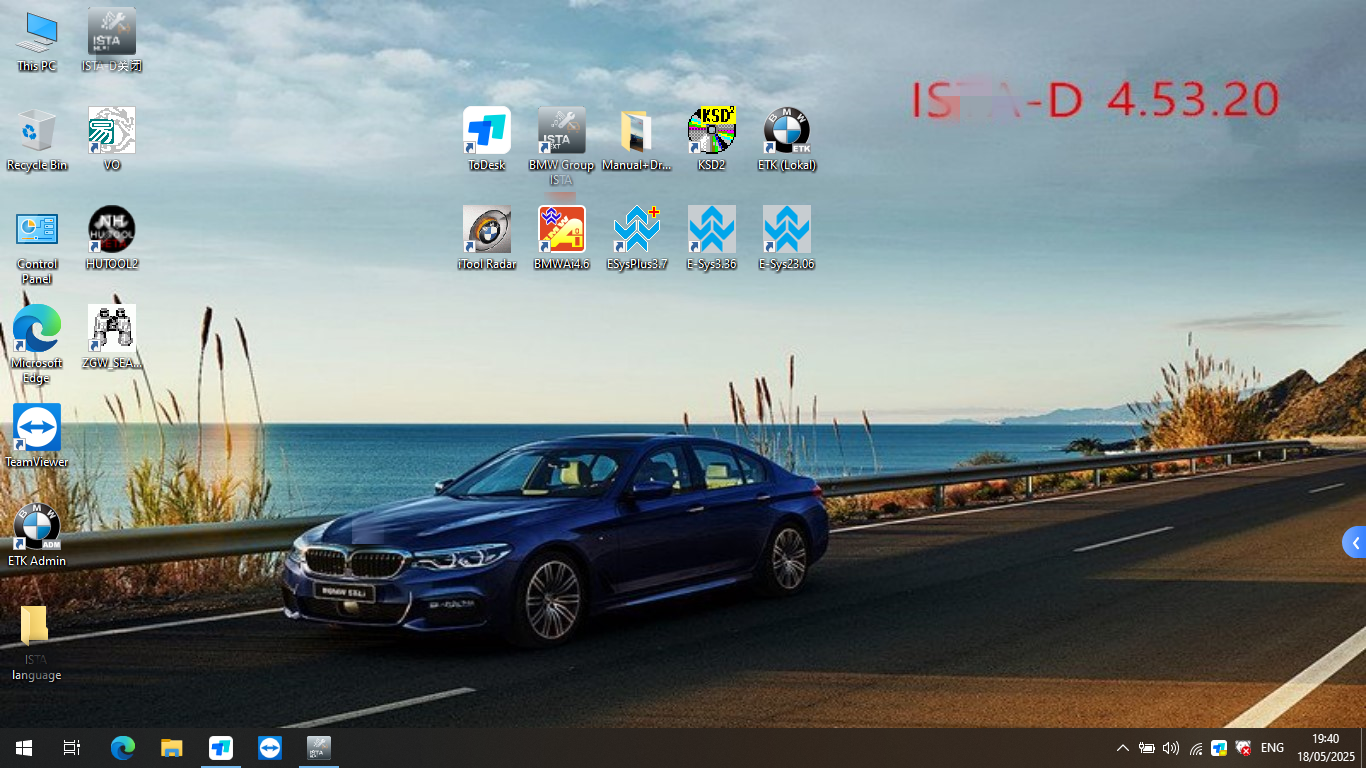Click the Windows Start button
1366x768 pixels.
(24, 748)
